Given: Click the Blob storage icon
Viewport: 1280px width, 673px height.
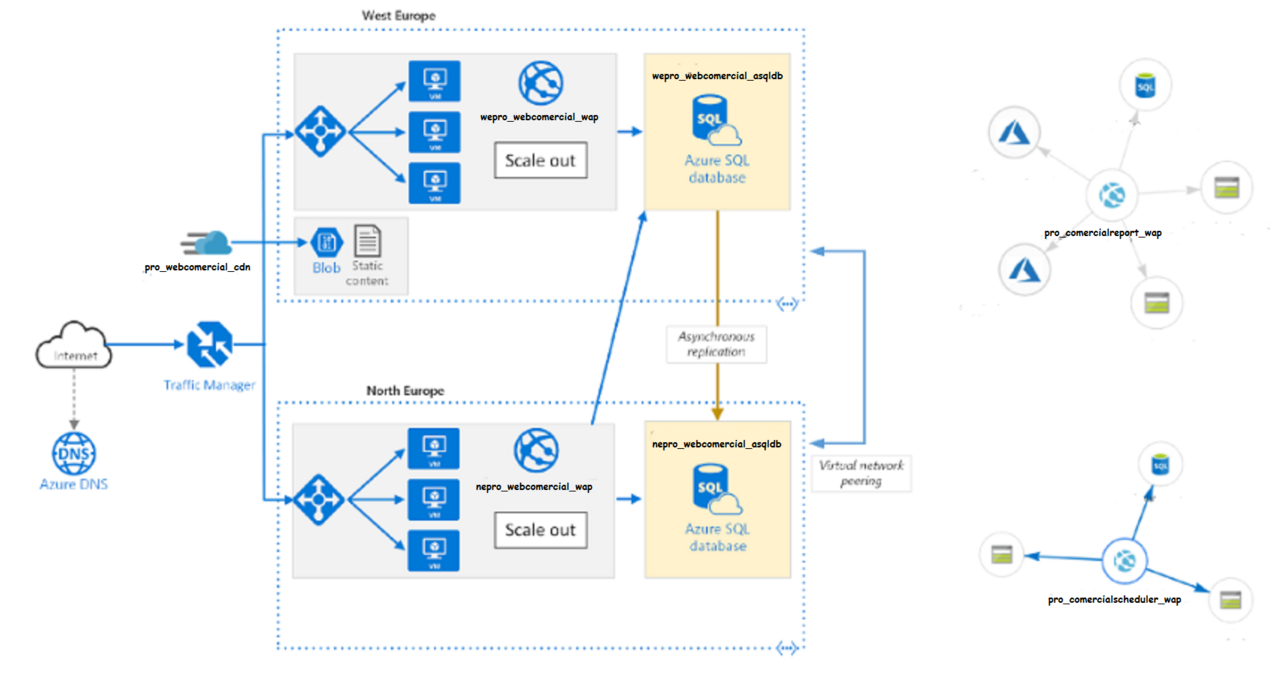Looking at the screenshot, I should 327,242.
